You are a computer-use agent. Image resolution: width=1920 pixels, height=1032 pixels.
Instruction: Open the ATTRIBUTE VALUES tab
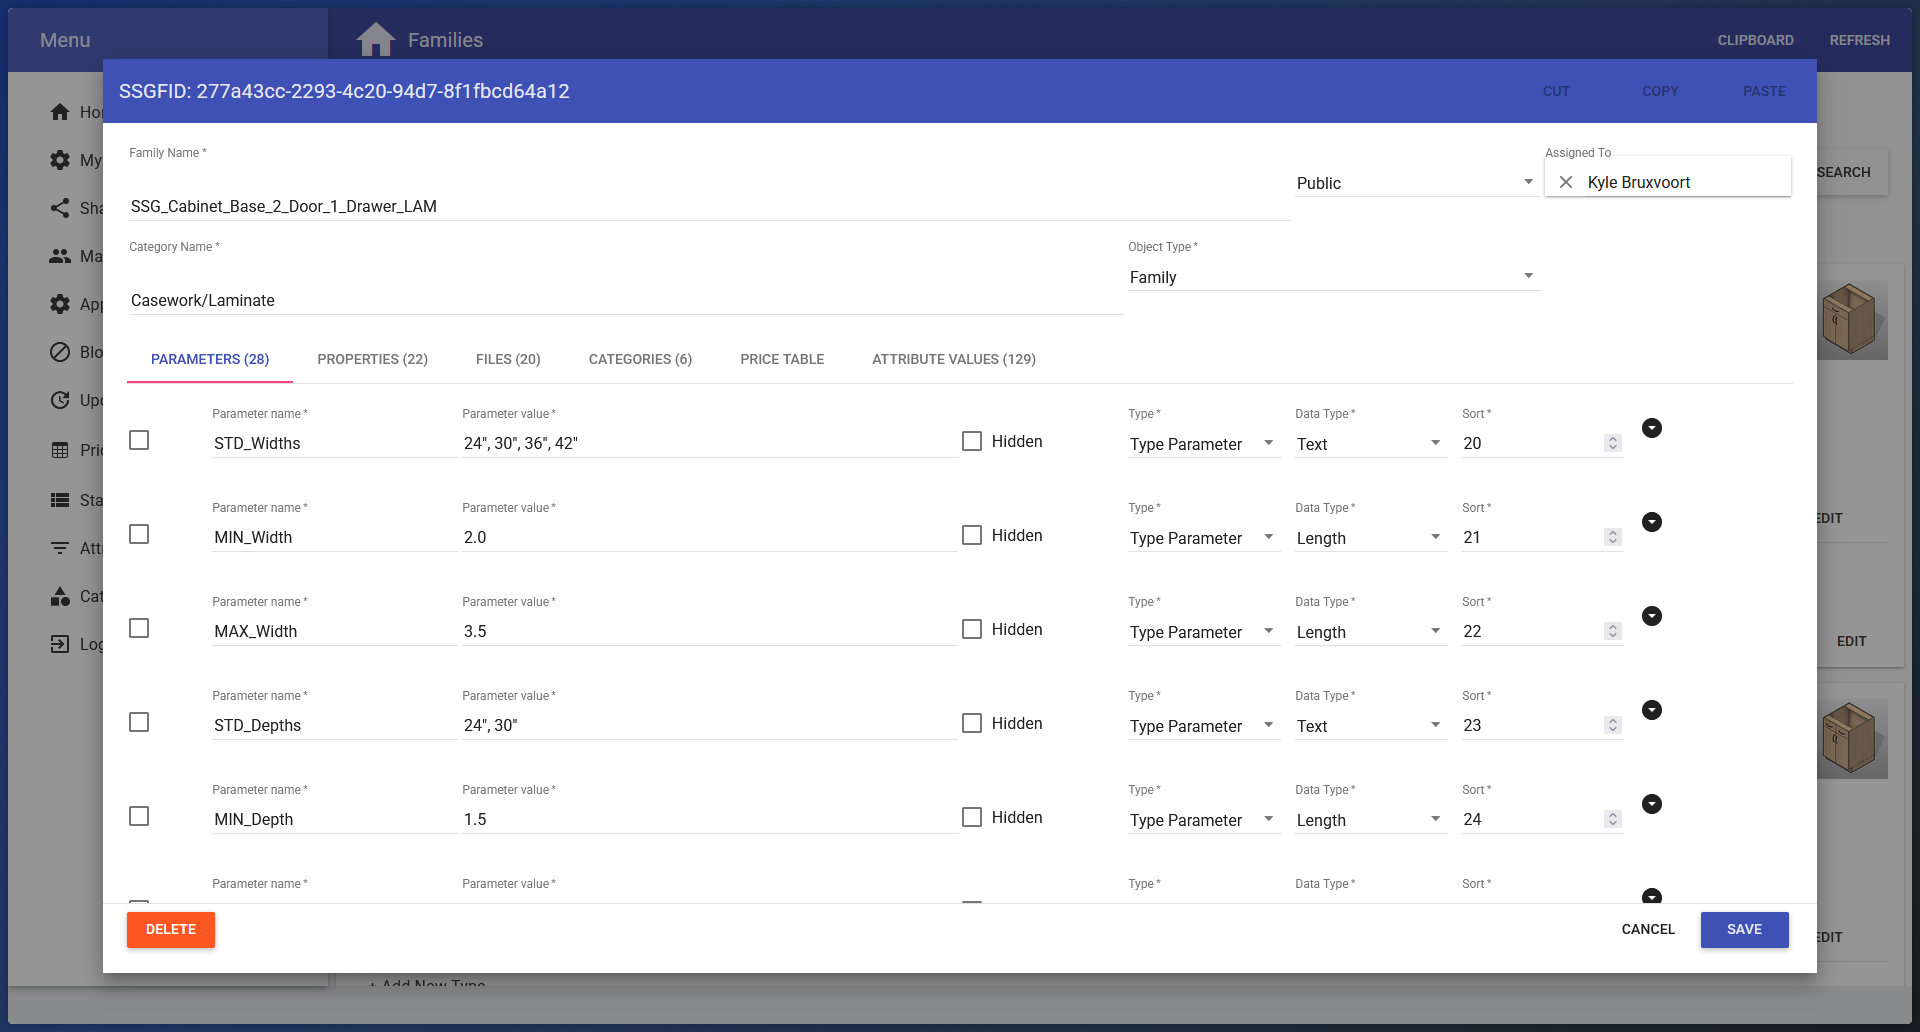953,359
